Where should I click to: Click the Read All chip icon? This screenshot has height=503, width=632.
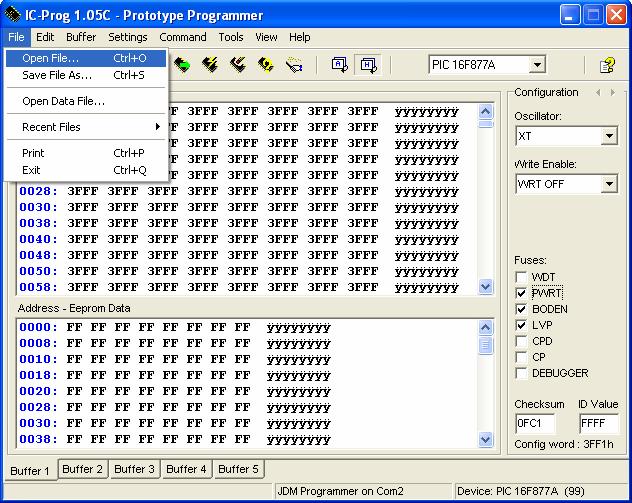pos(182,64)
